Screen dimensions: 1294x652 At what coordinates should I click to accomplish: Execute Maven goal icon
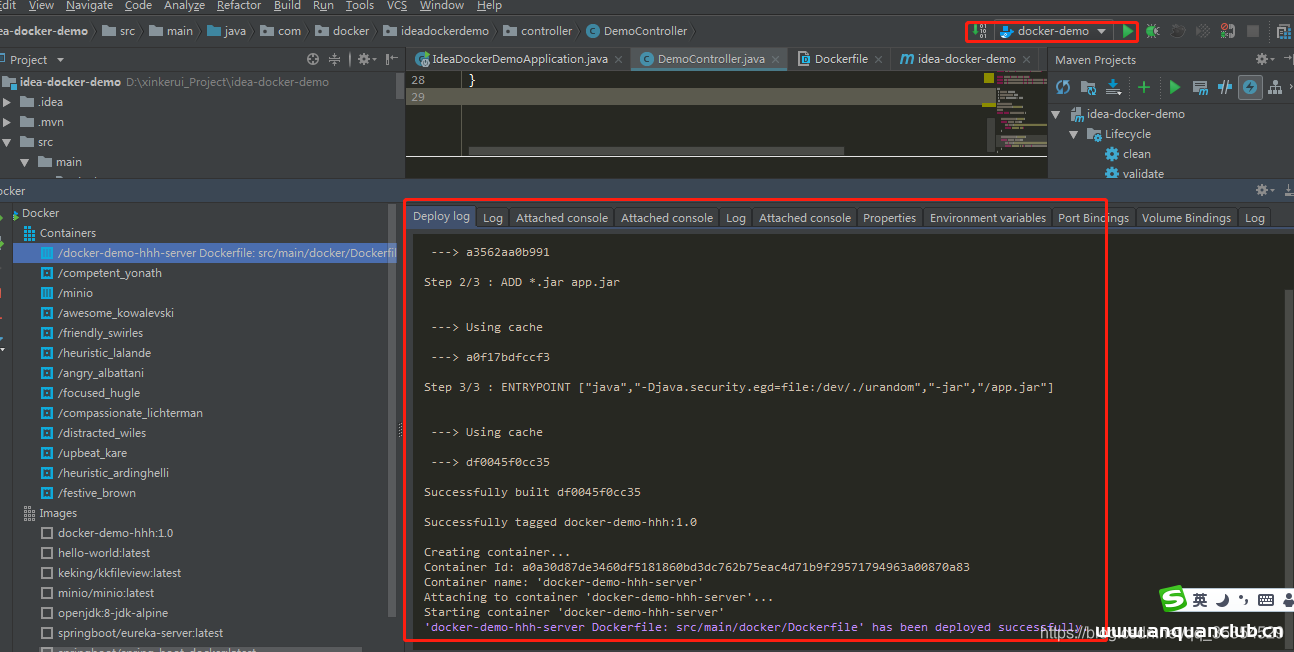click(x=1200, y=88)
